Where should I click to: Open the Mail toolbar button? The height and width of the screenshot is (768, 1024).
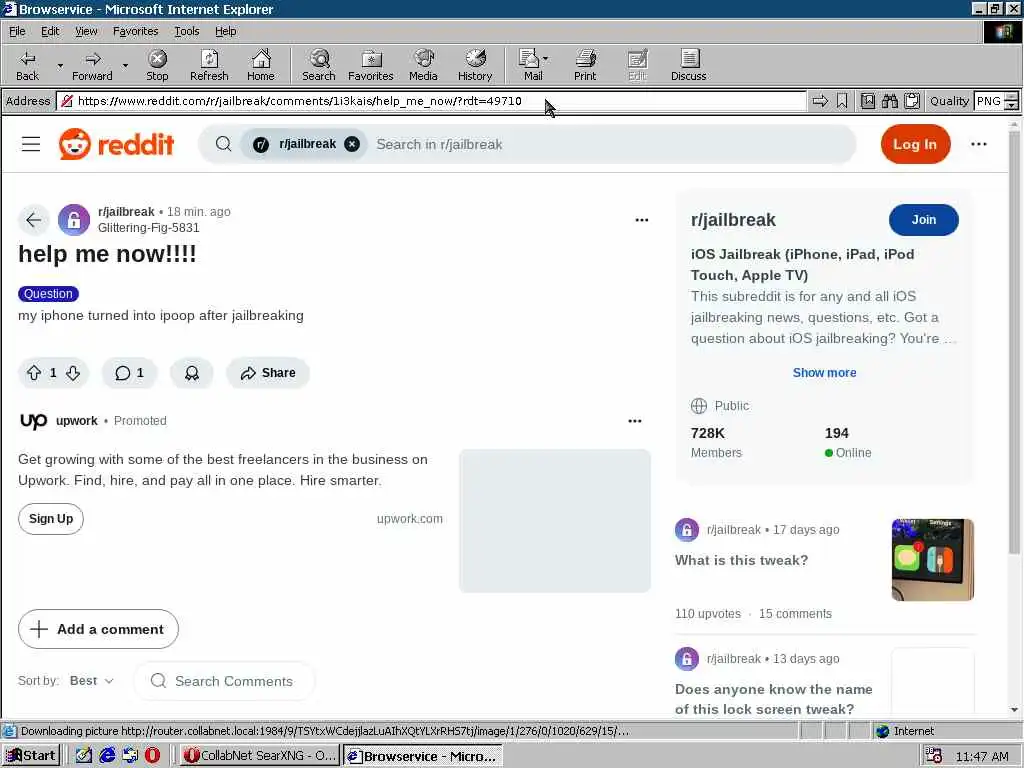coord(533,65)
